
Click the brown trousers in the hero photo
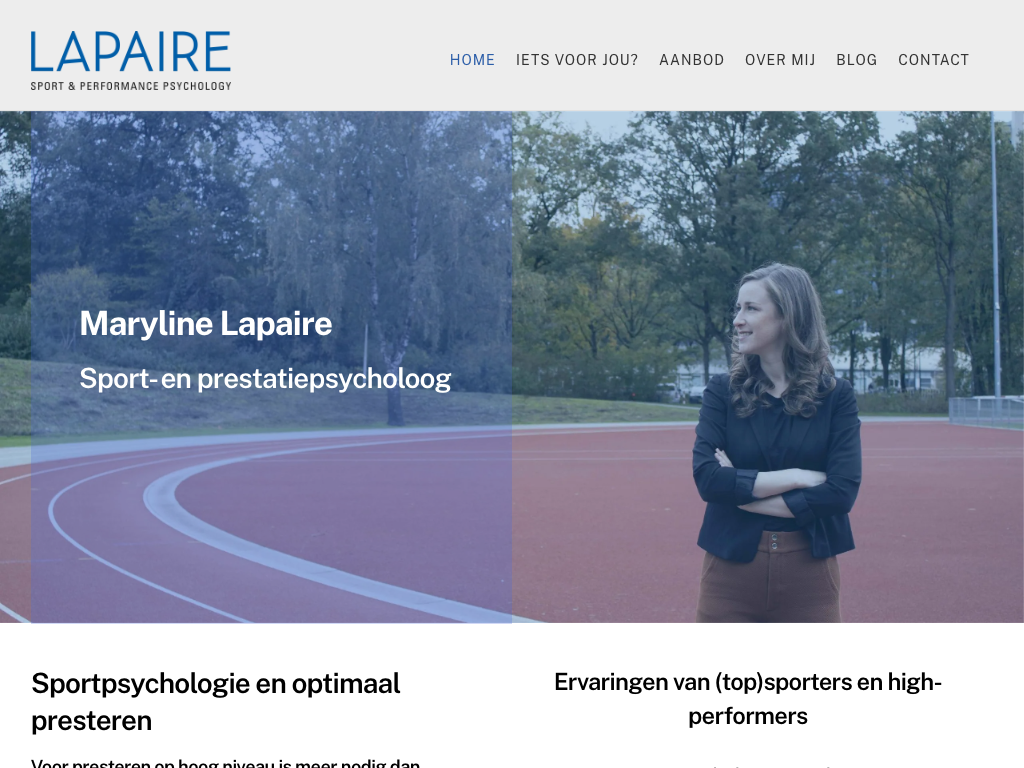point(769,578)
